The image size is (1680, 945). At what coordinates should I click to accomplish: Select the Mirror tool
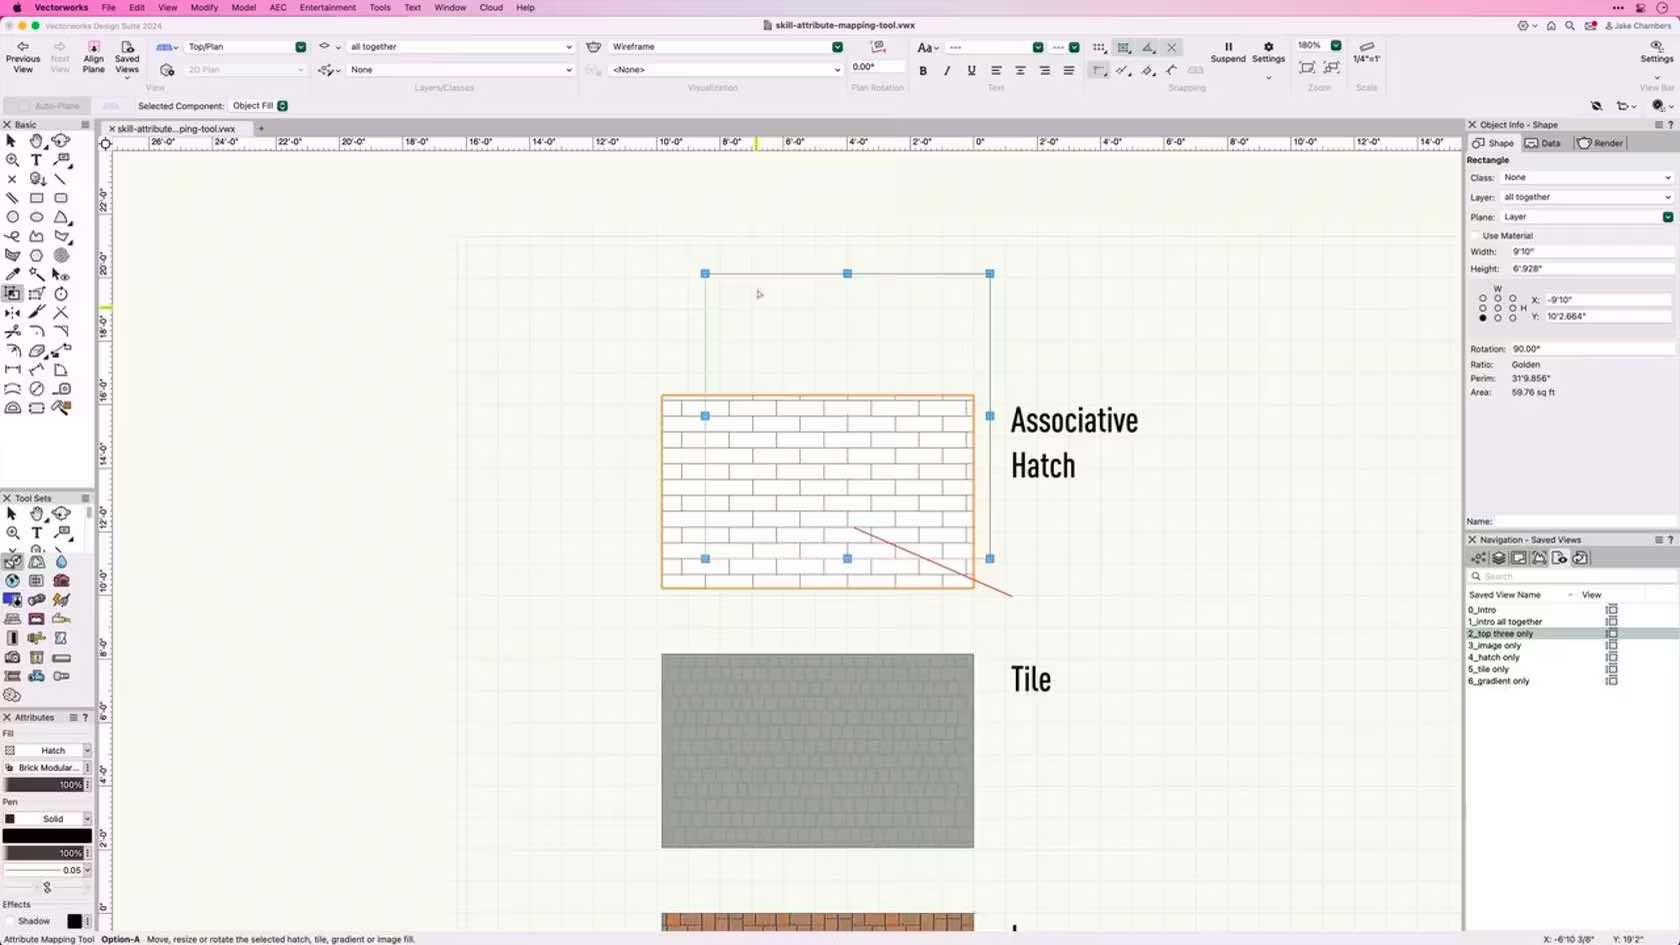coord(12,313)
